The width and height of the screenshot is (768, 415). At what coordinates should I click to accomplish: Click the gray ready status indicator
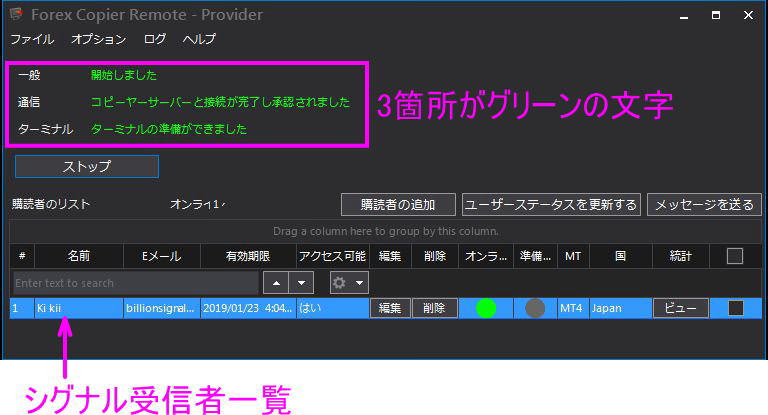pos(535,308)
